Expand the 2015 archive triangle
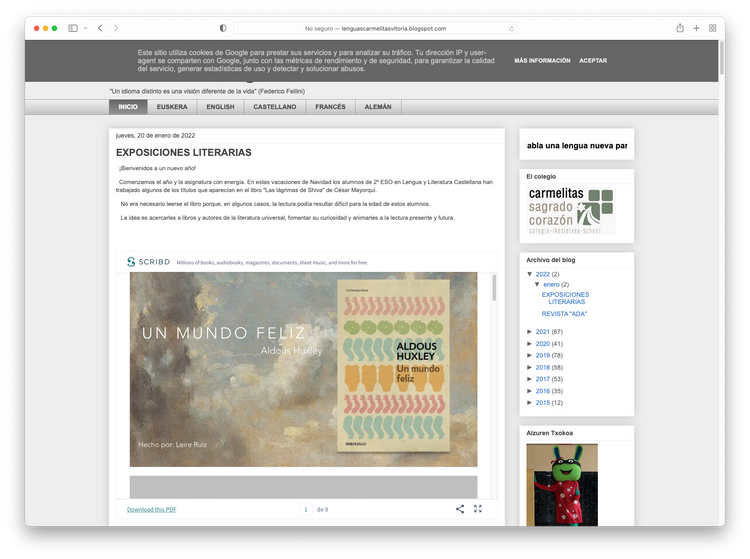750x559 pixels. [529, 403]
